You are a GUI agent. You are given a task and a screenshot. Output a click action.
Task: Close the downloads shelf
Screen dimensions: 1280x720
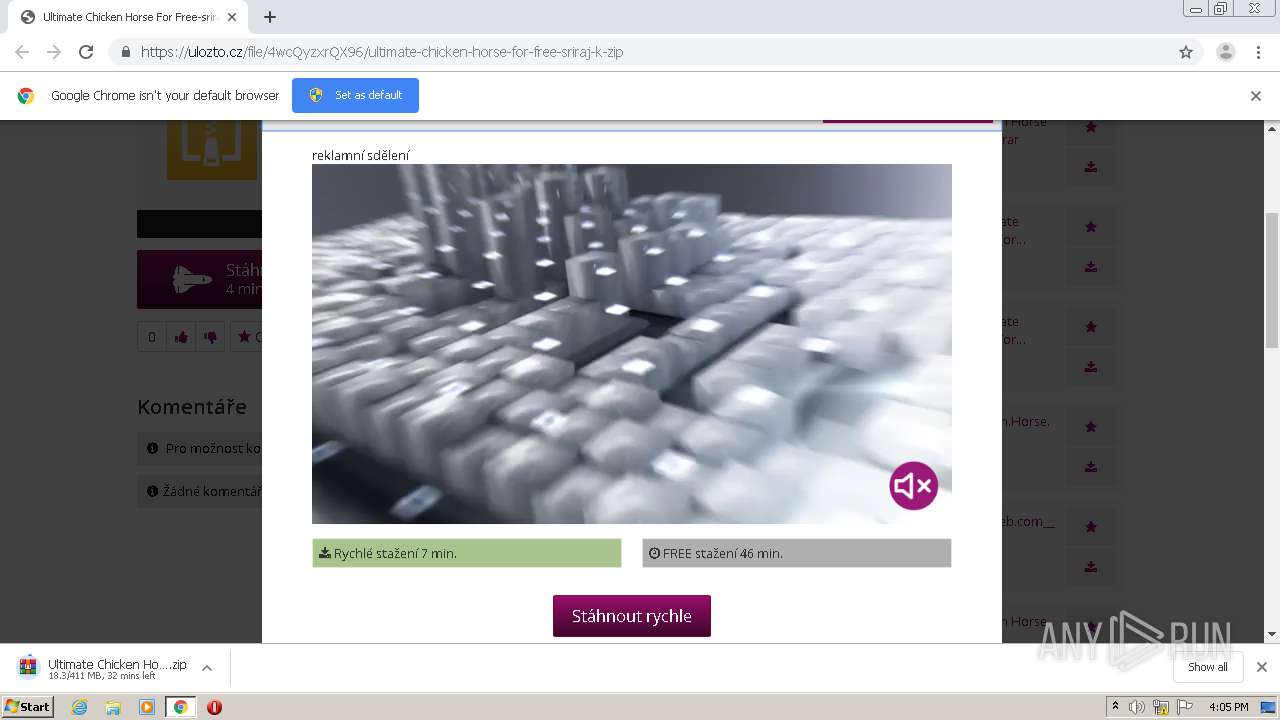point(1261,667)
